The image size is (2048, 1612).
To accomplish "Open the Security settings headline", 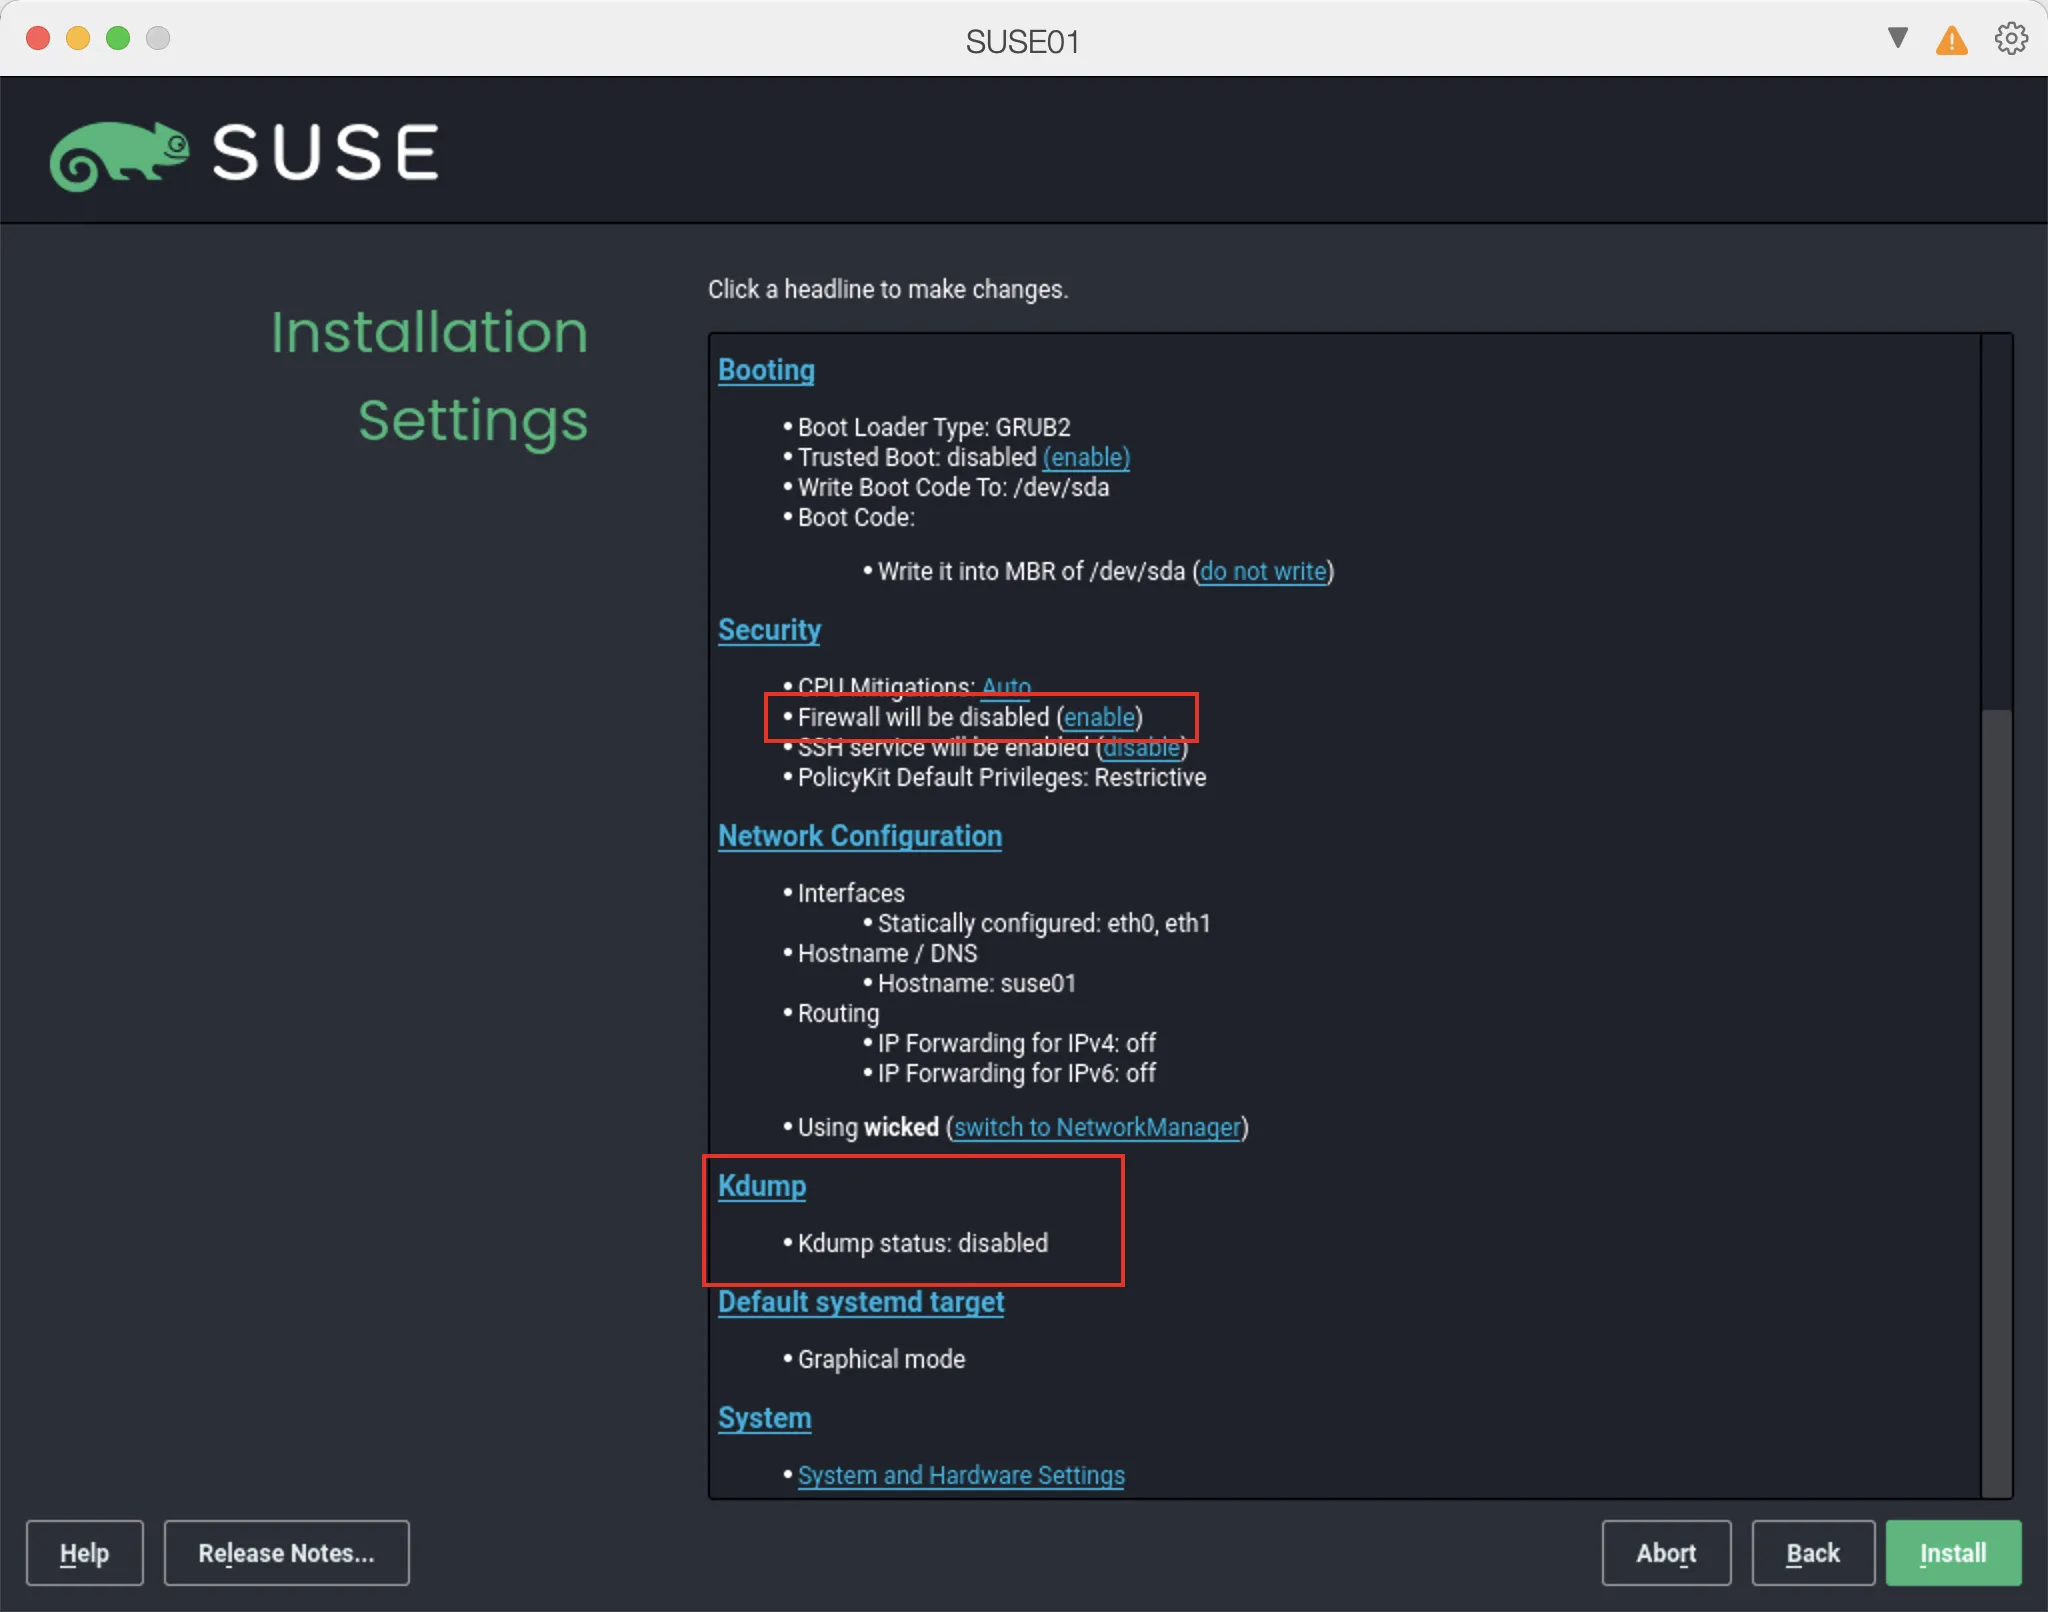I will (x=769, y=629).
